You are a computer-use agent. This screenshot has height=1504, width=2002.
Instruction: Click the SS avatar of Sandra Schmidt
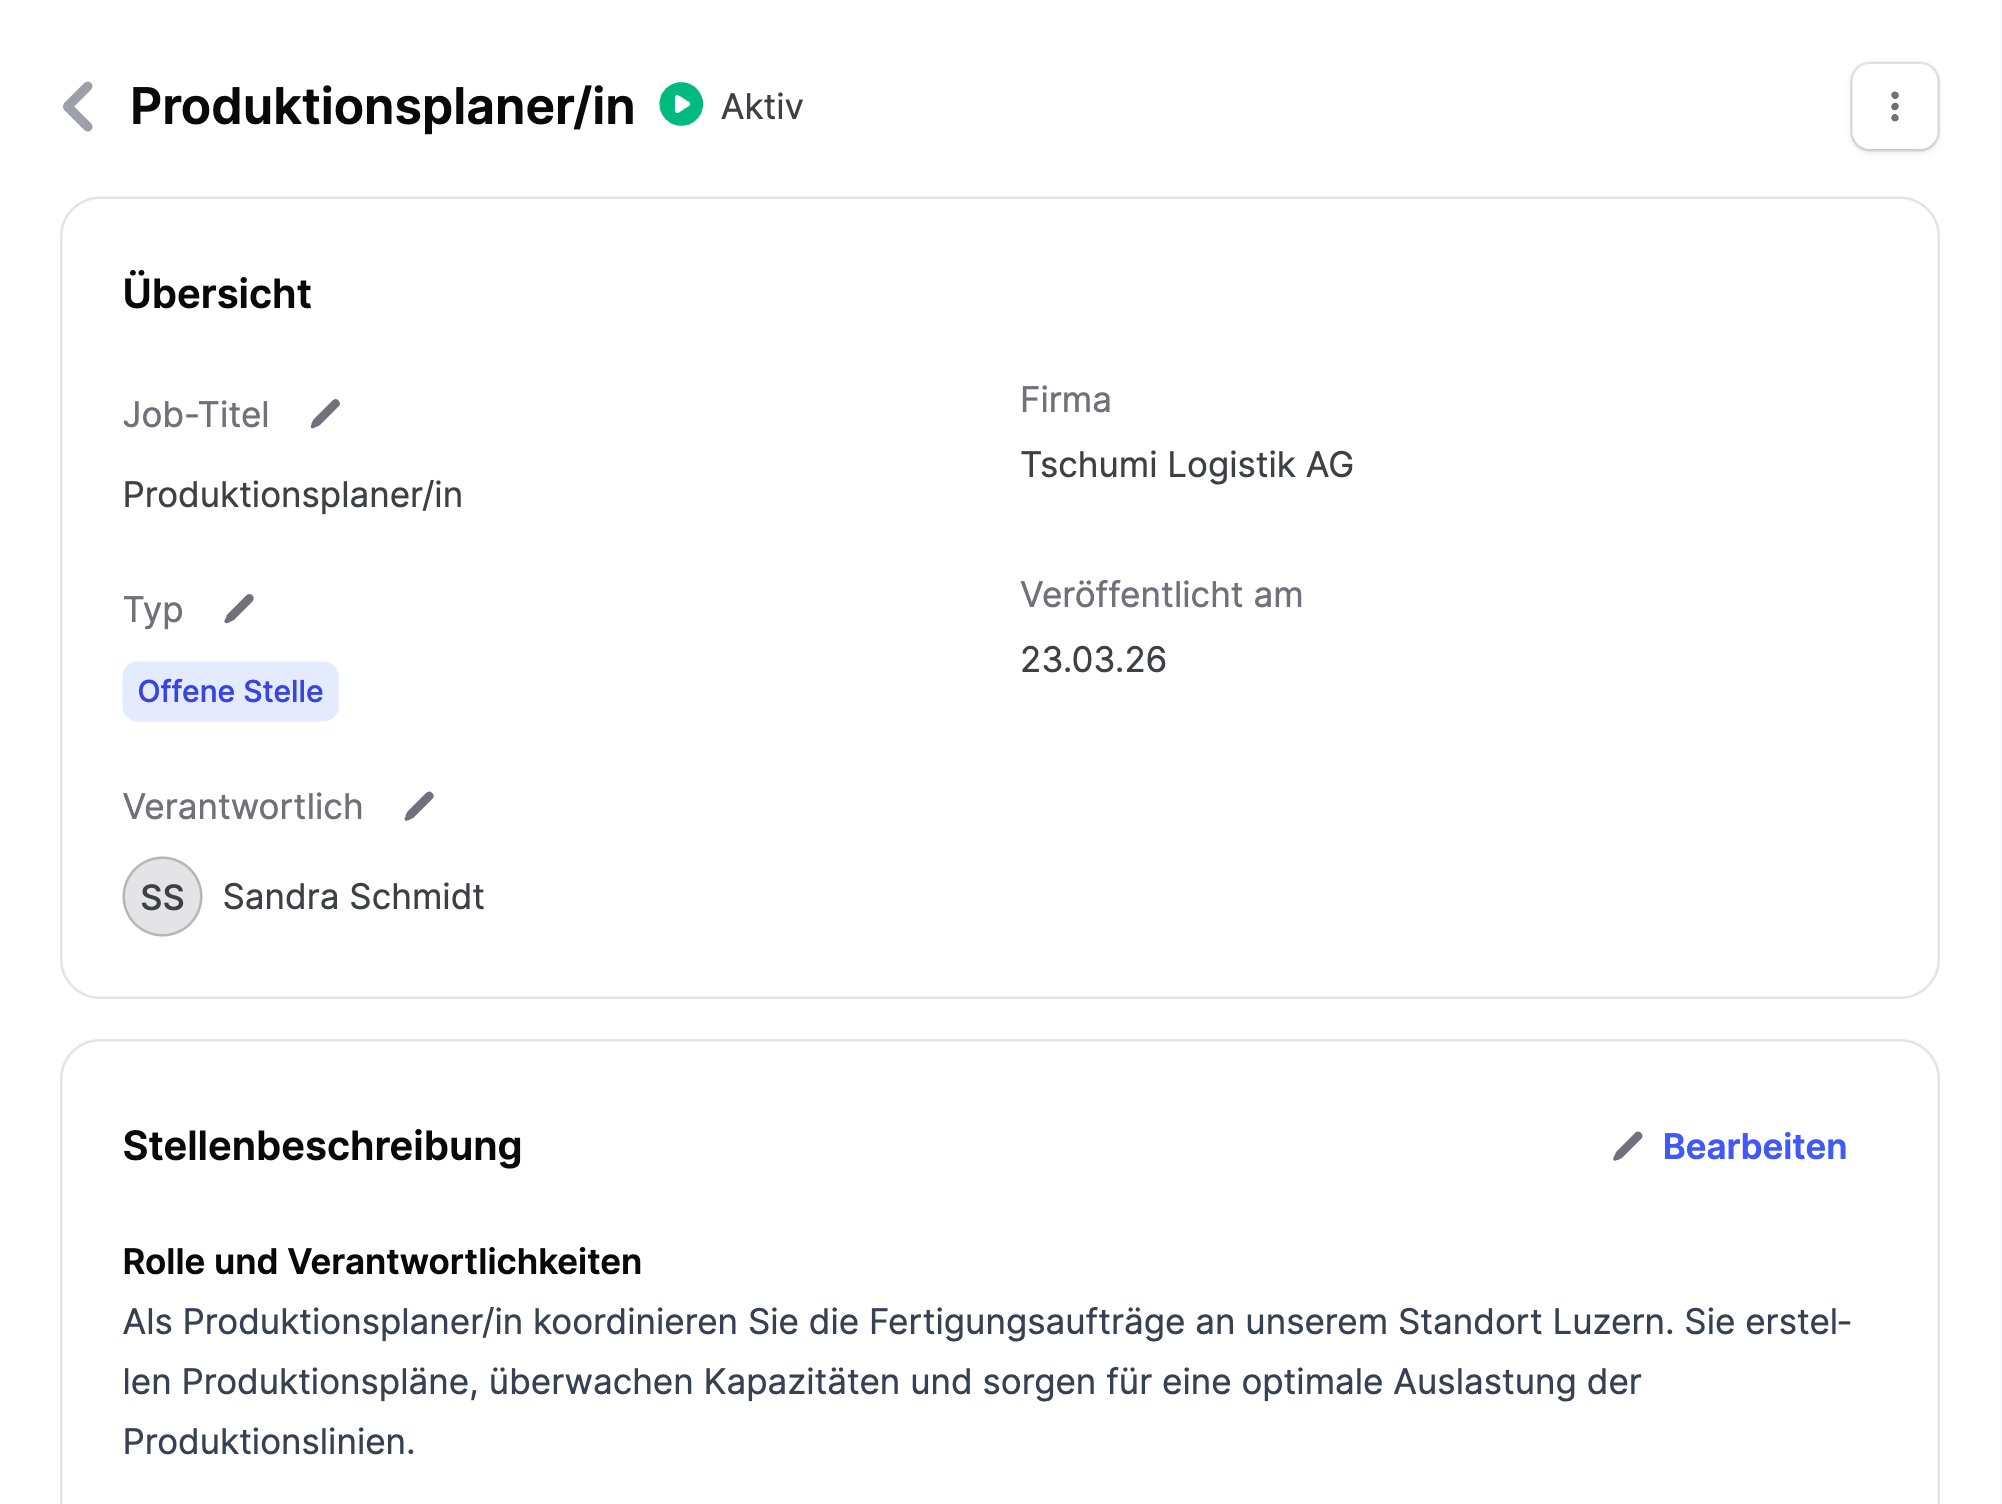click(x=162, y=896)
